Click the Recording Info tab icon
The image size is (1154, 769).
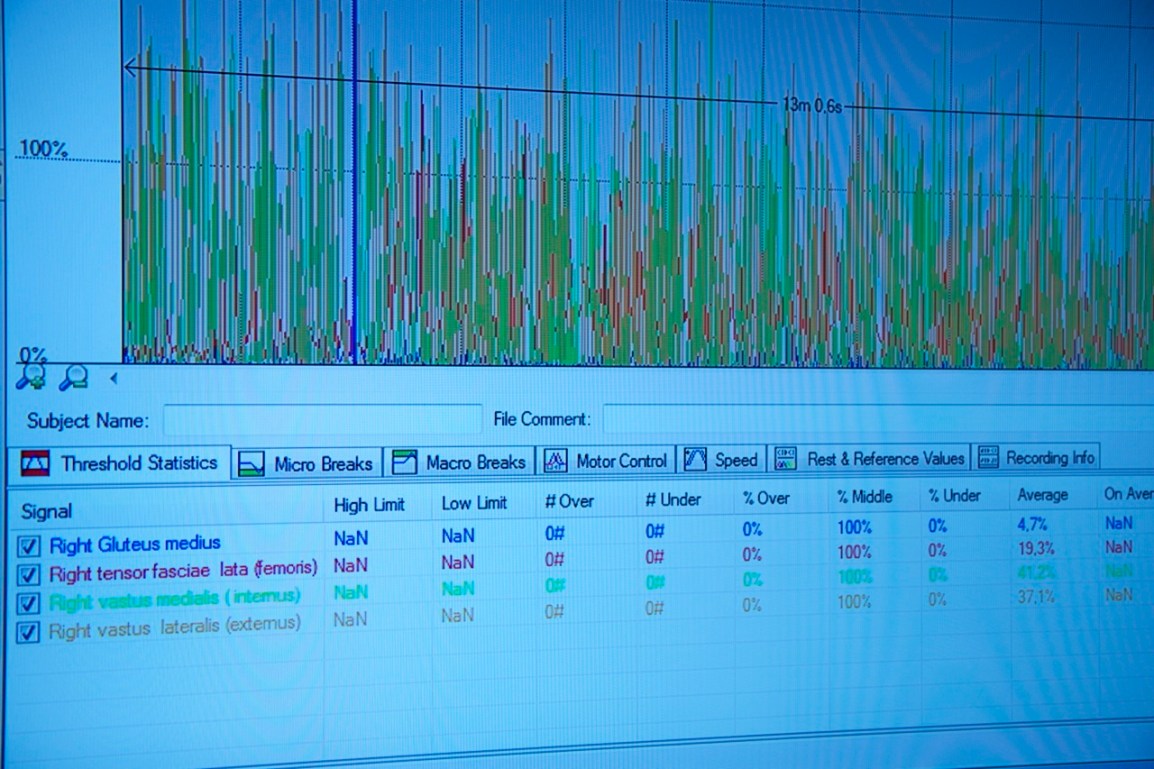988,458
